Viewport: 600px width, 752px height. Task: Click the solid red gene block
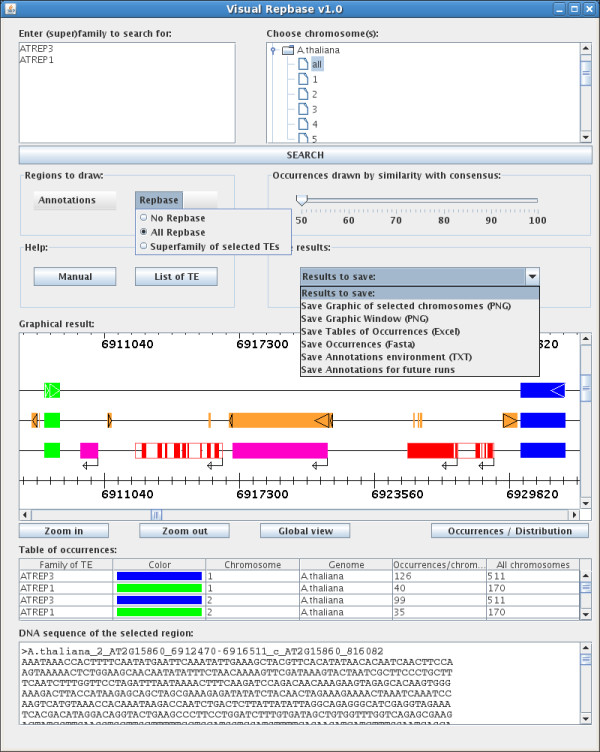tap(432, 450)
